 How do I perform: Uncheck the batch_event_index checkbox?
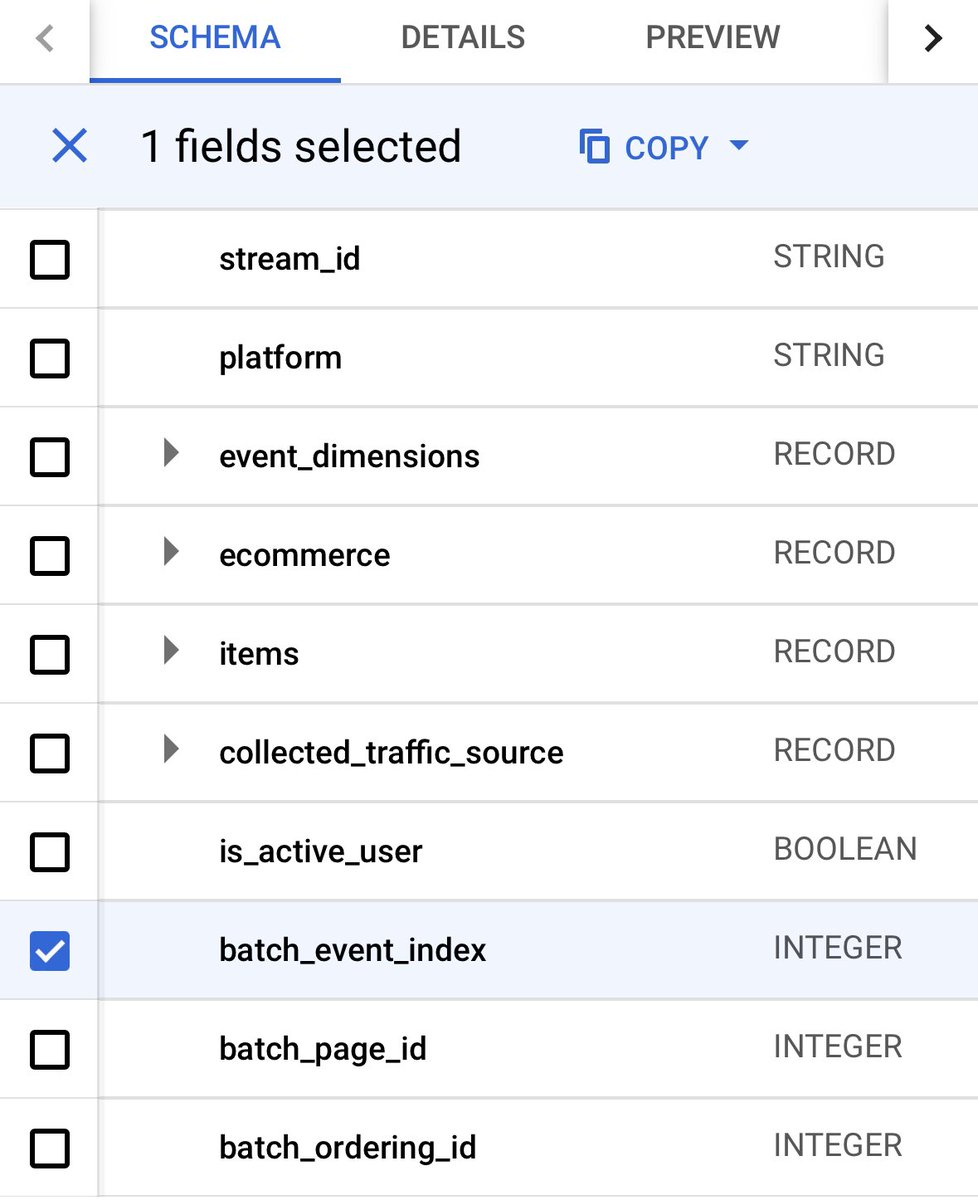click(x=50, y=950)
